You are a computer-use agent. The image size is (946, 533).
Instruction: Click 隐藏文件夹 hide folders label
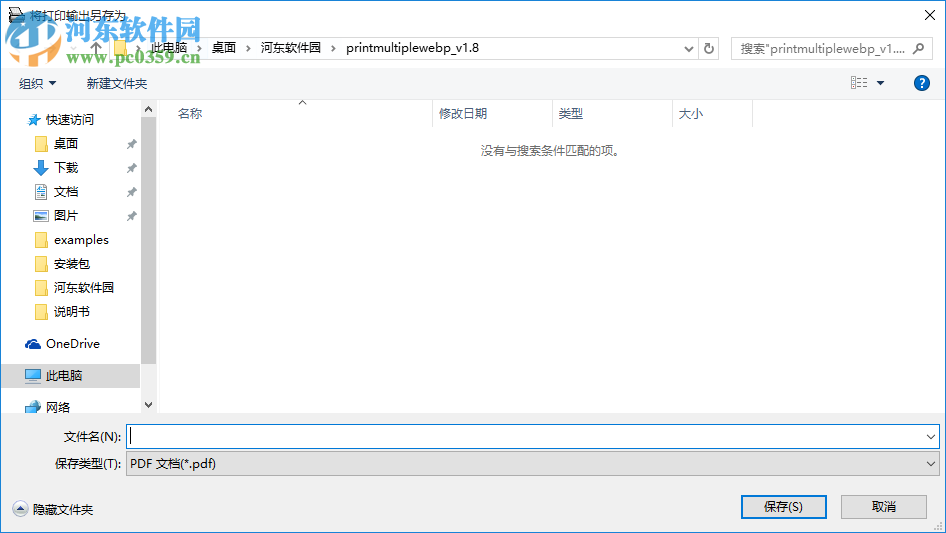coord(63,509)
